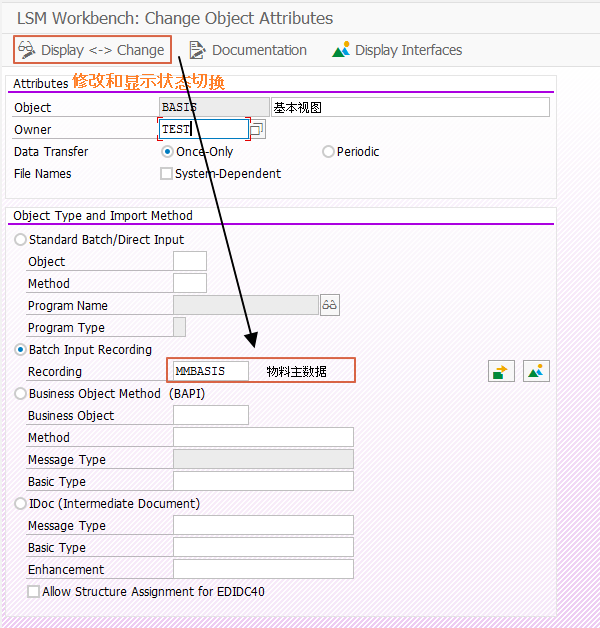
Task: Click Method field under BAPI section
Action: click(263, 437)
